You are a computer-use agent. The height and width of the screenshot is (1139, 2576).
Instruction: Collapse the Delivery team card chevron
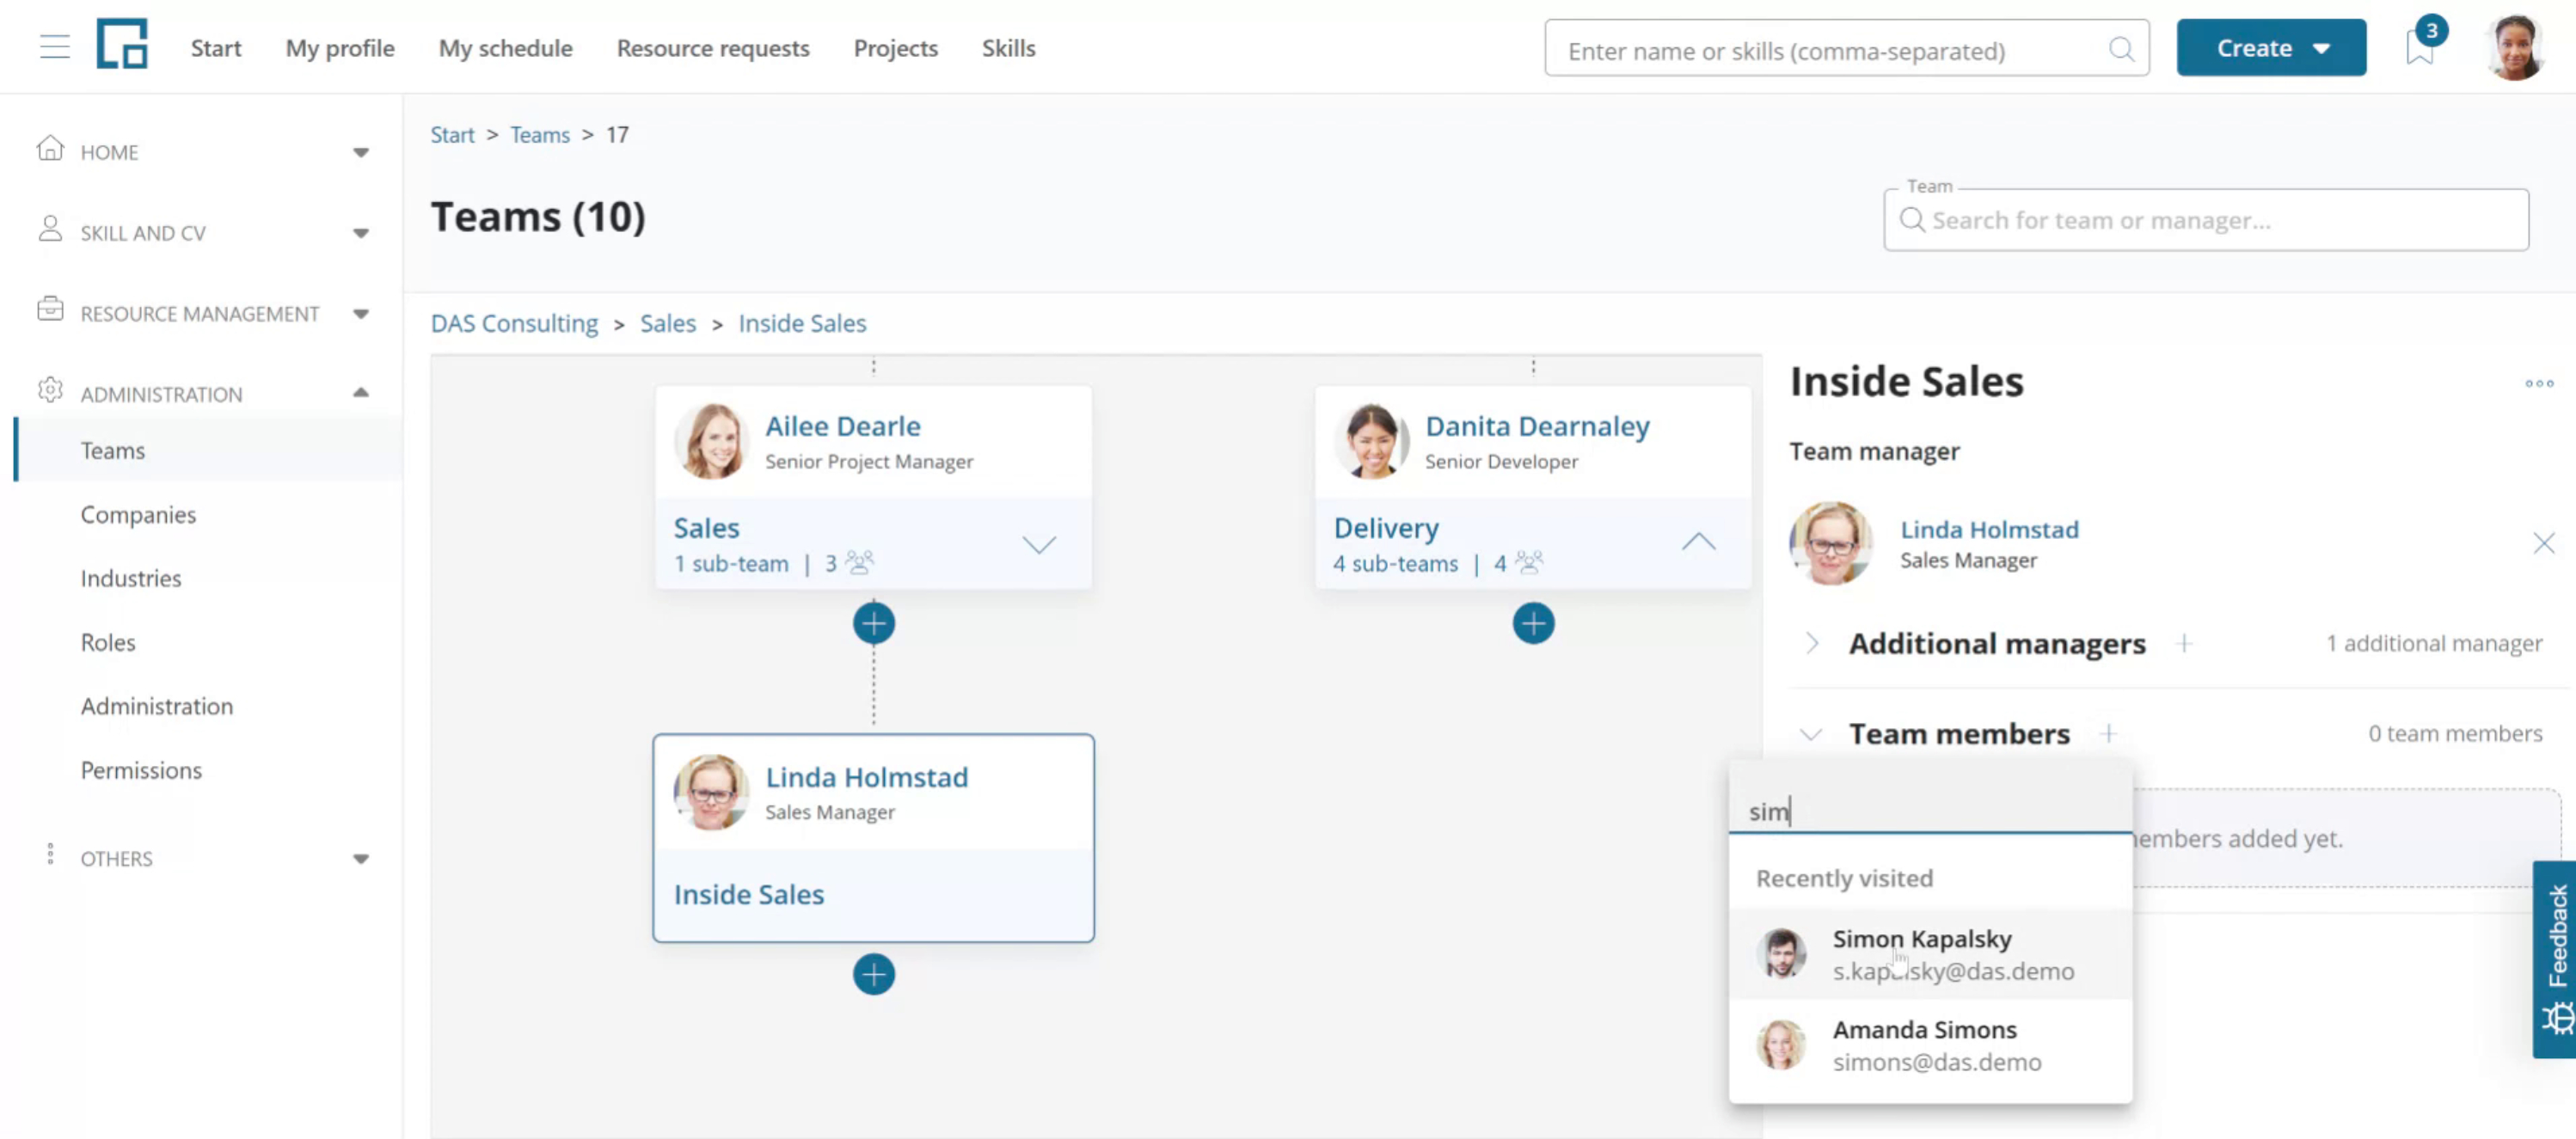(x=1698, y=542)
